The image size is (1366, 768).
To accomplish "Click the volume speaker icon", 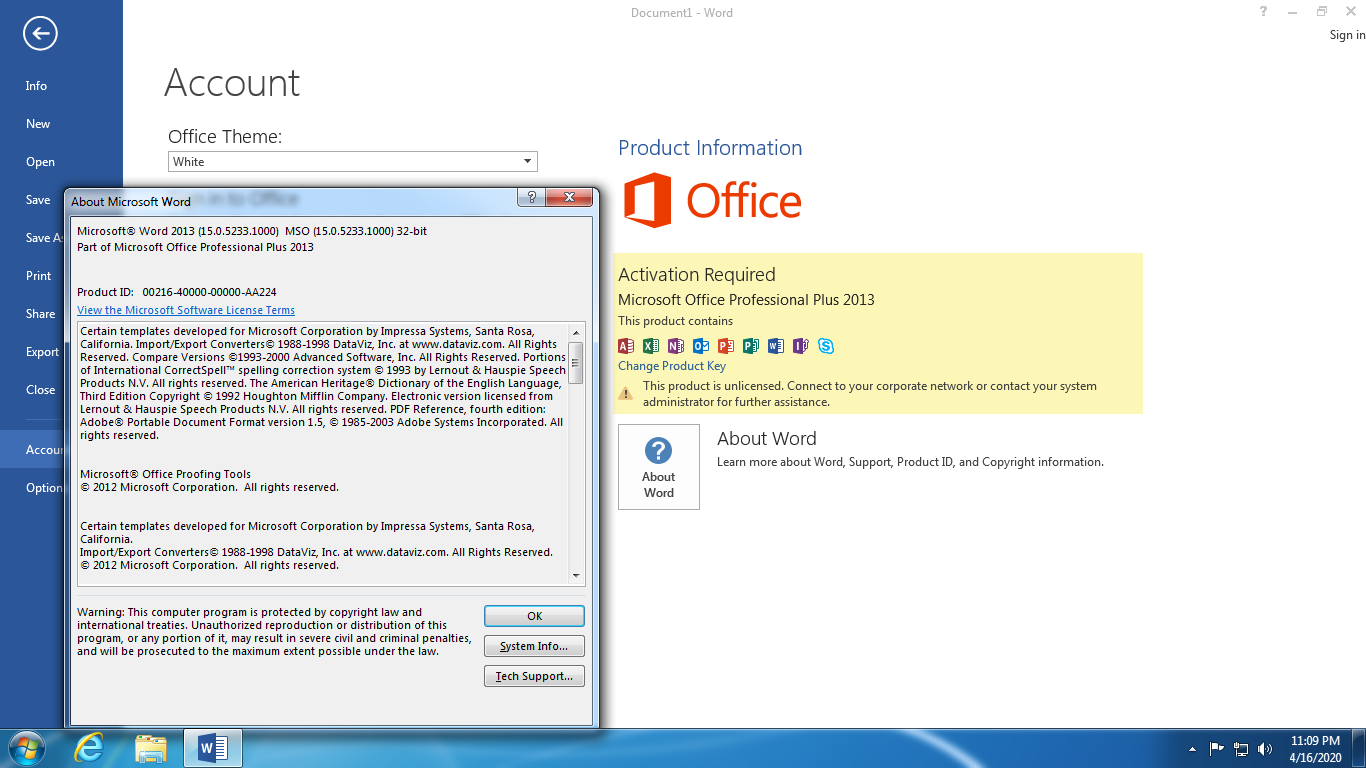I will click(1265, 748).
